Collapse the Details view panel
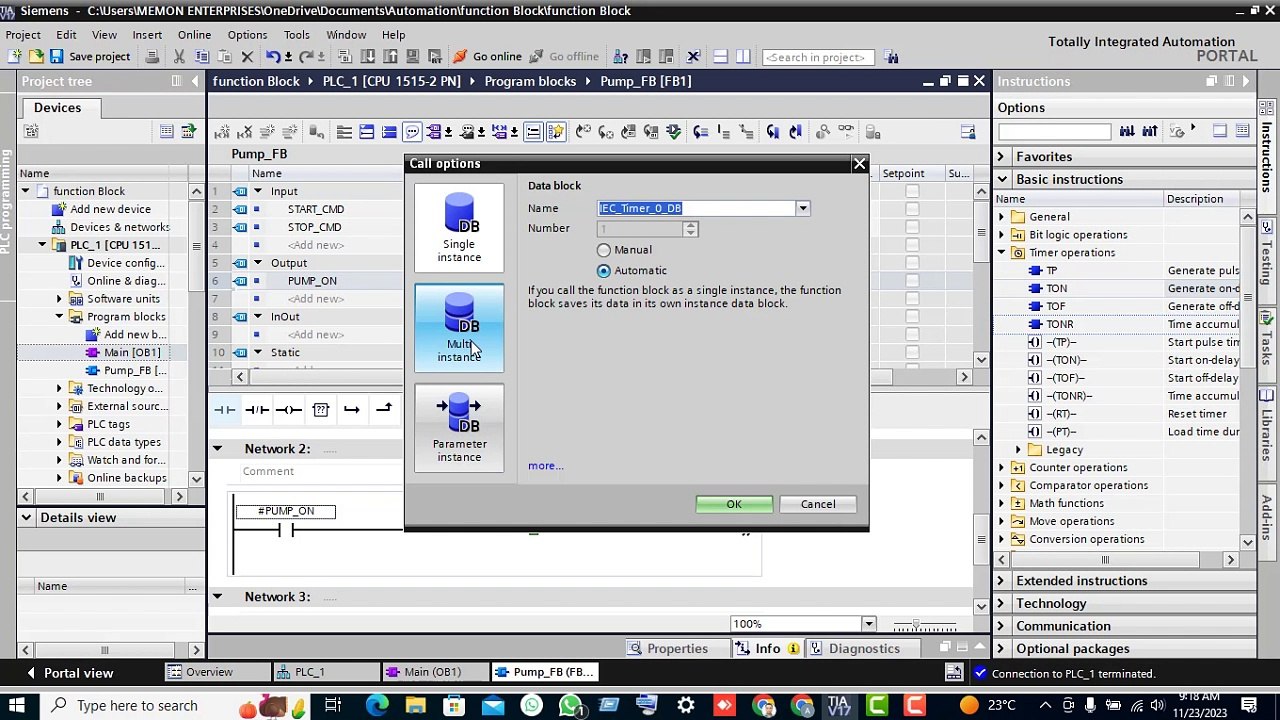This screenshot has height=720, width=1280. pos(26,518)
